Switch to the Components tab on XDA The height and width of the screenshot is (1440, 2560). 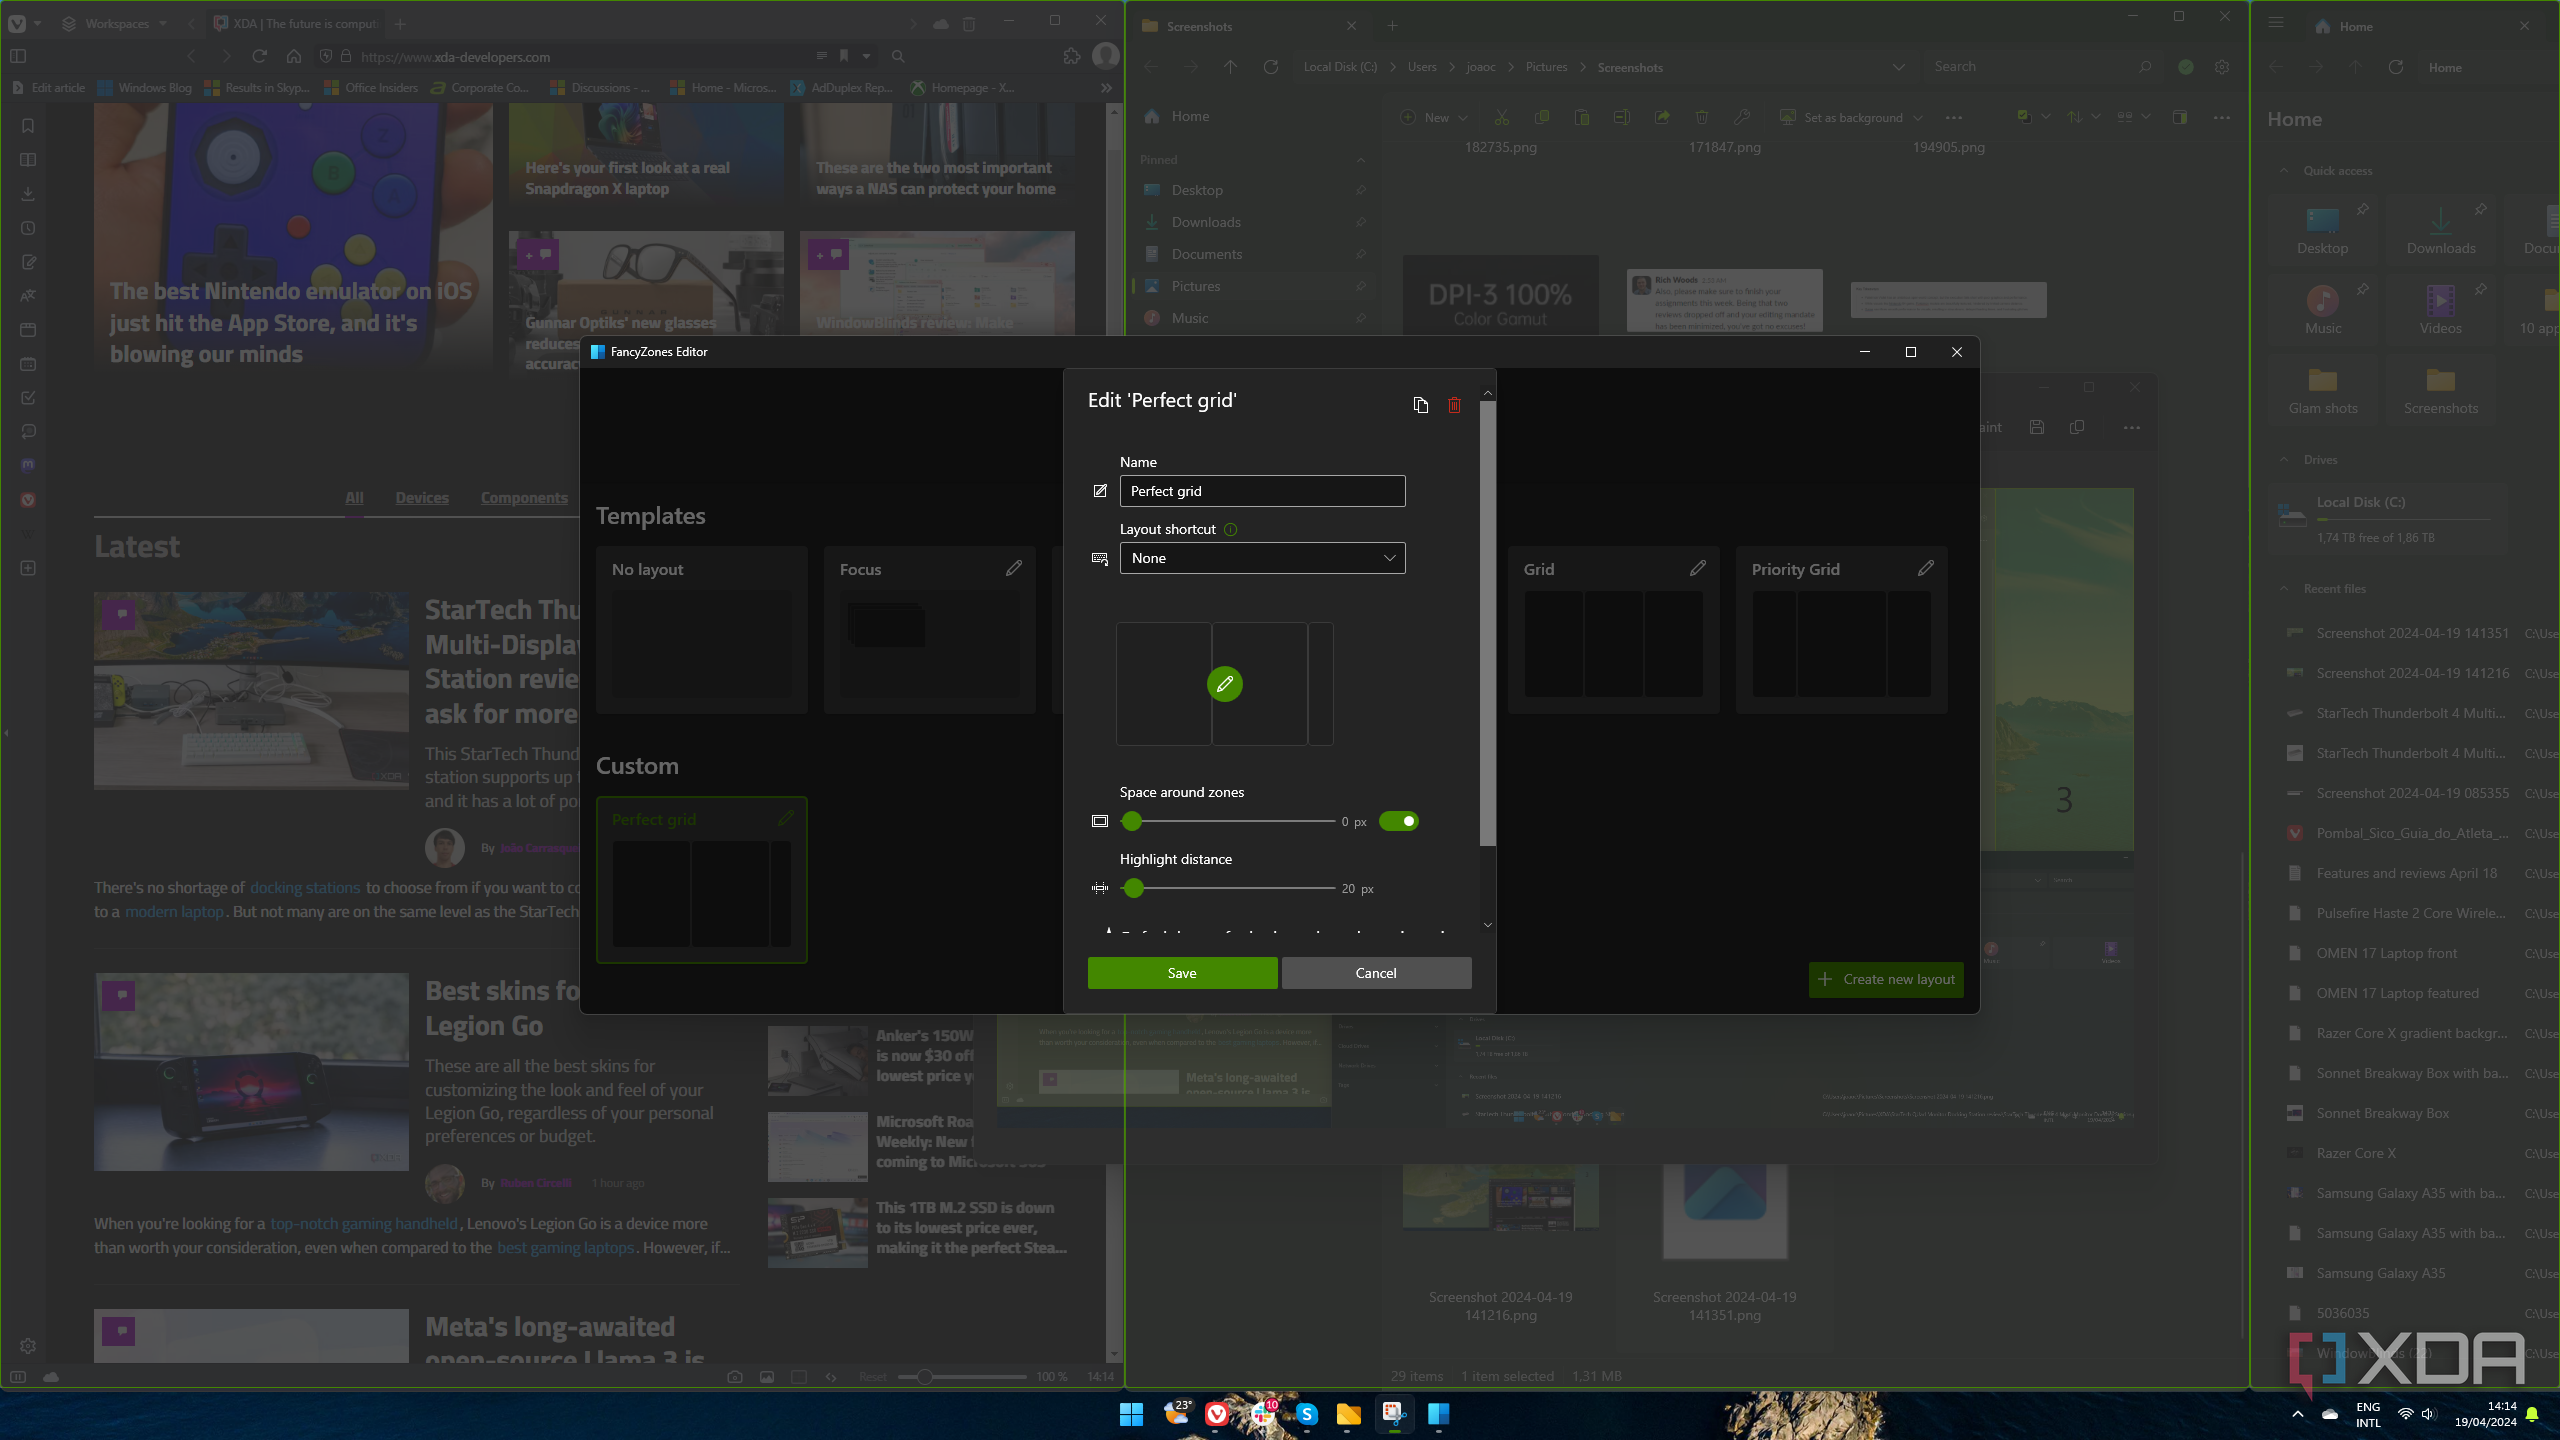524,498
